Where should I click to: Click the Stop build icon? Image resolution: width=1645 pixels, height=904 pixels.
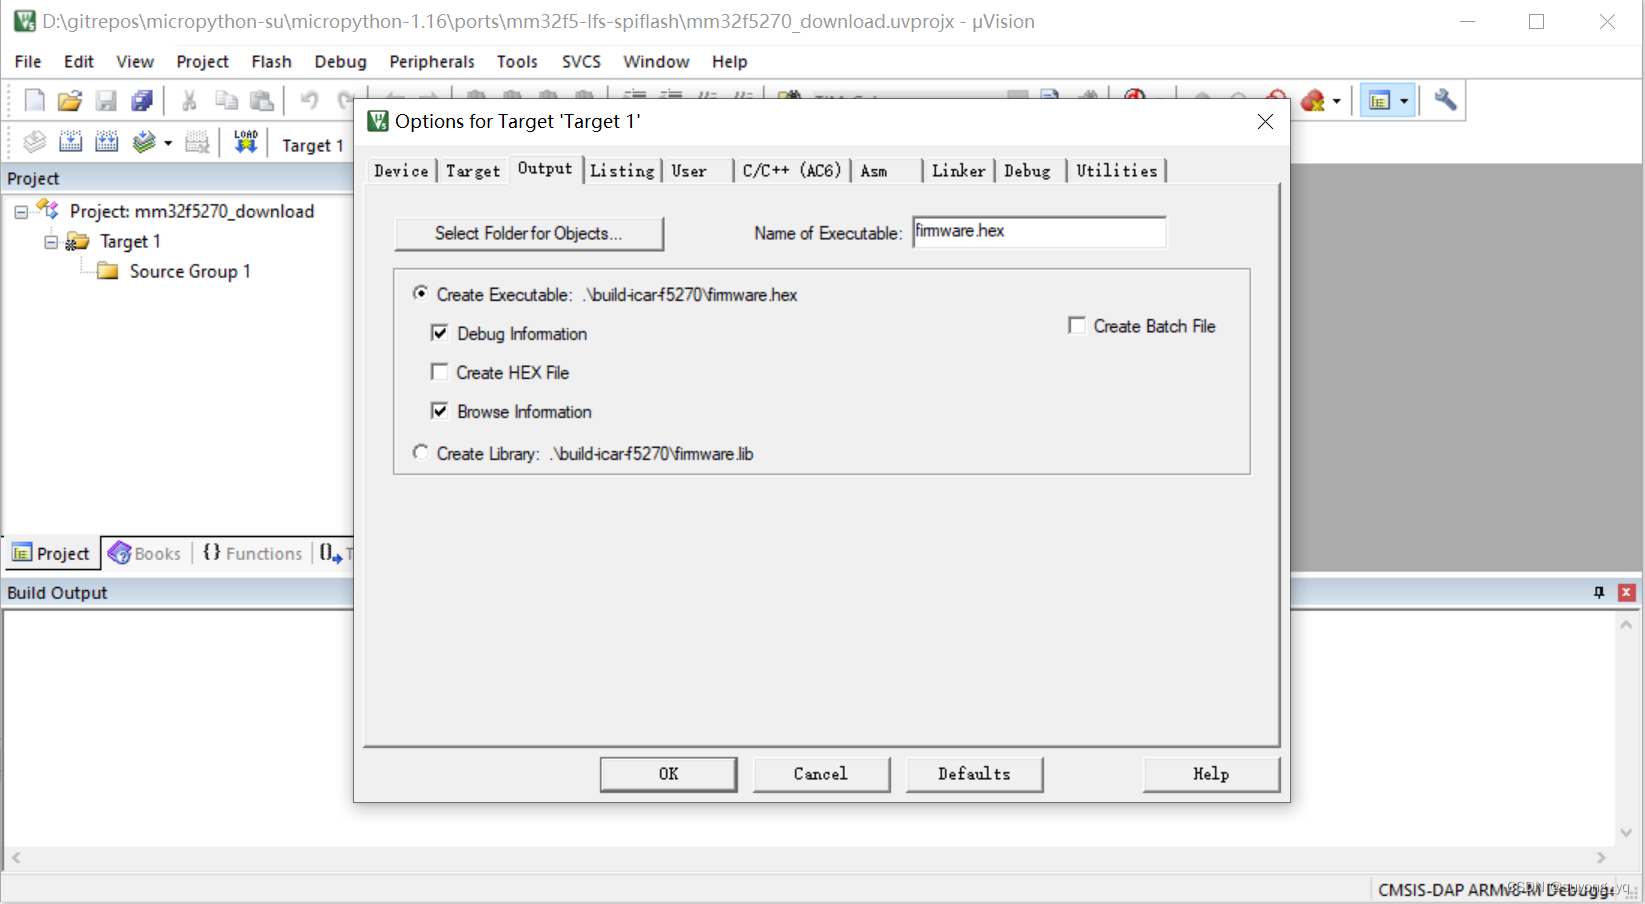pos(198,142)
